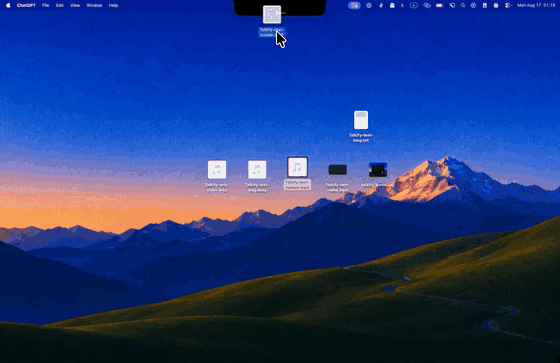Select the highlighted Talkify-test-human.mp3 file icon
Image resolution: width=560 pixels, height=363 pixels.
coord(297,167)
